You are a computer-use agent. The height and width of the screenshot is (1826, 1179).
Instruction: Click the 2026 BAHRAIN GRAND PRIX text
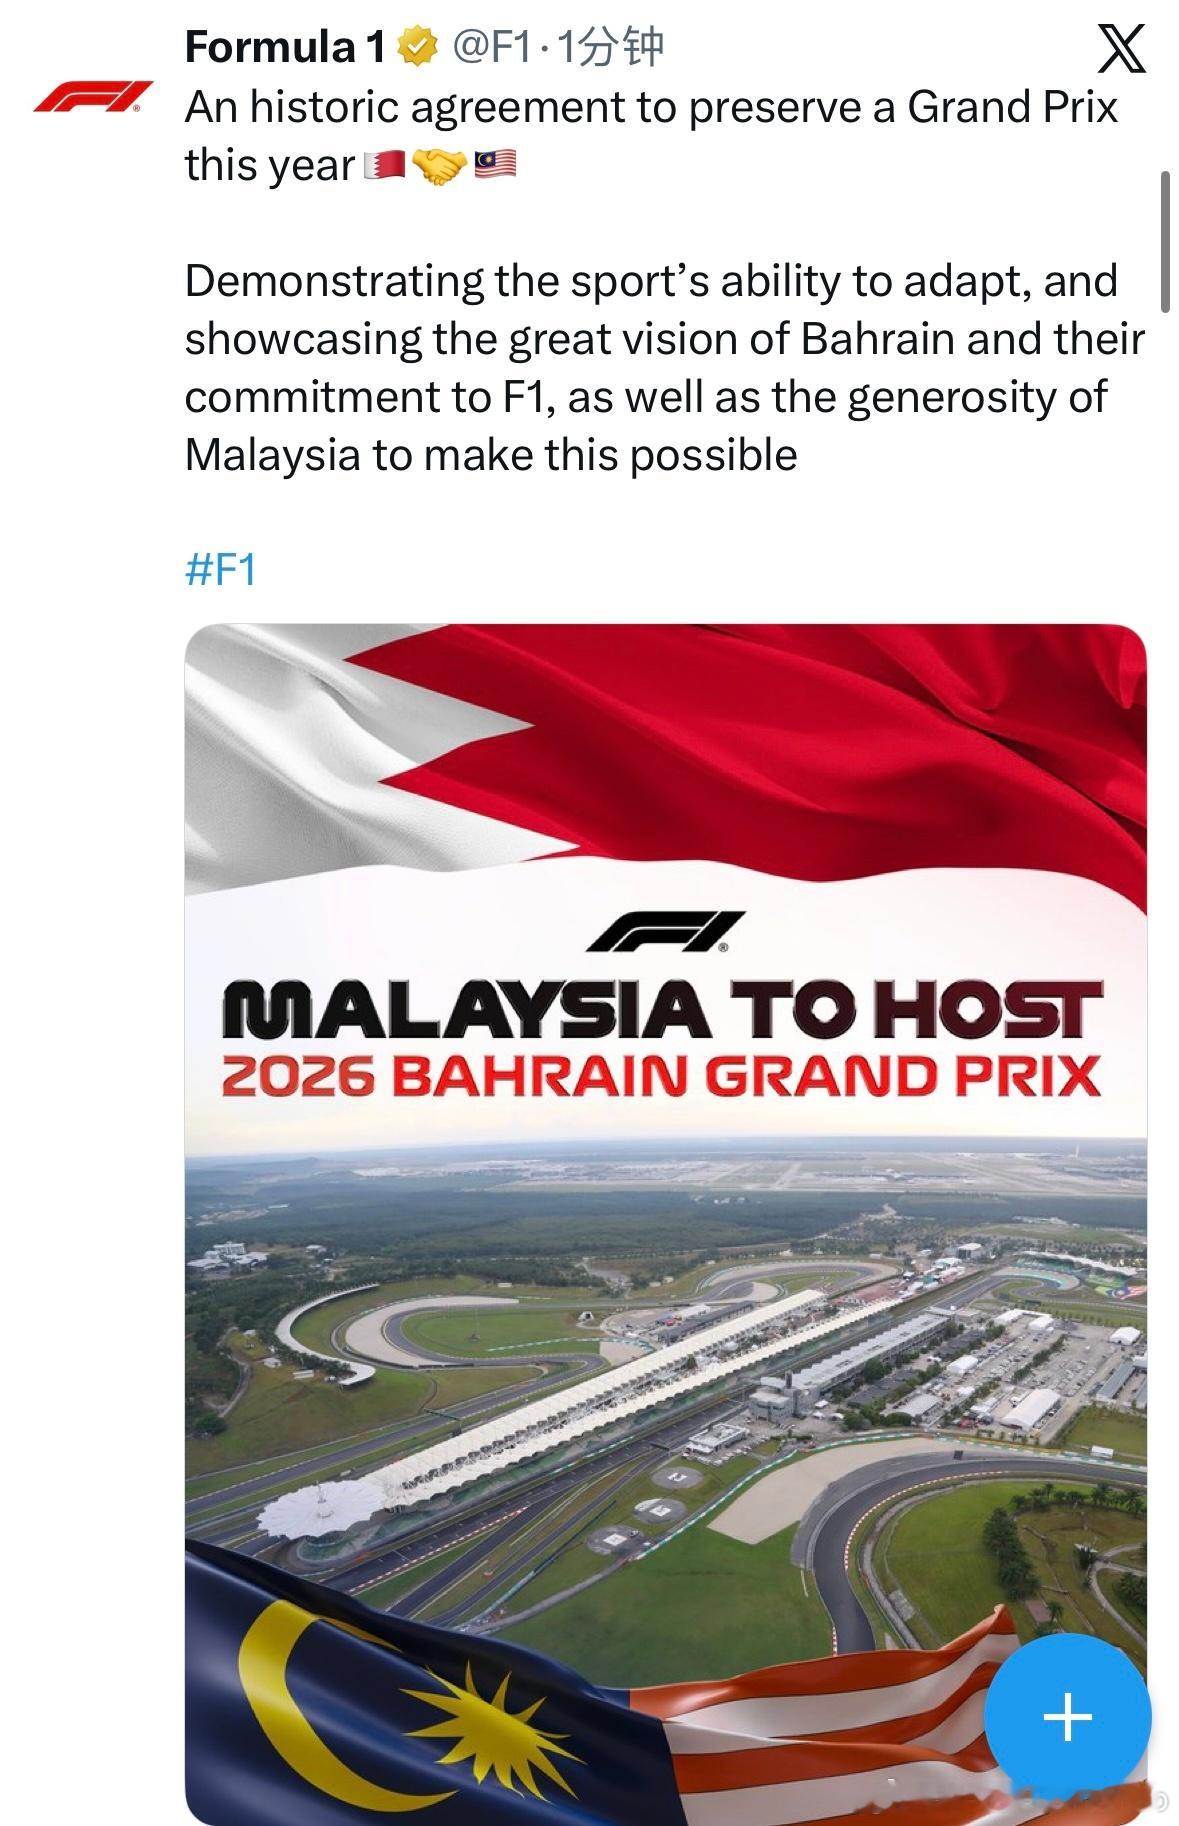point(661,1075)
